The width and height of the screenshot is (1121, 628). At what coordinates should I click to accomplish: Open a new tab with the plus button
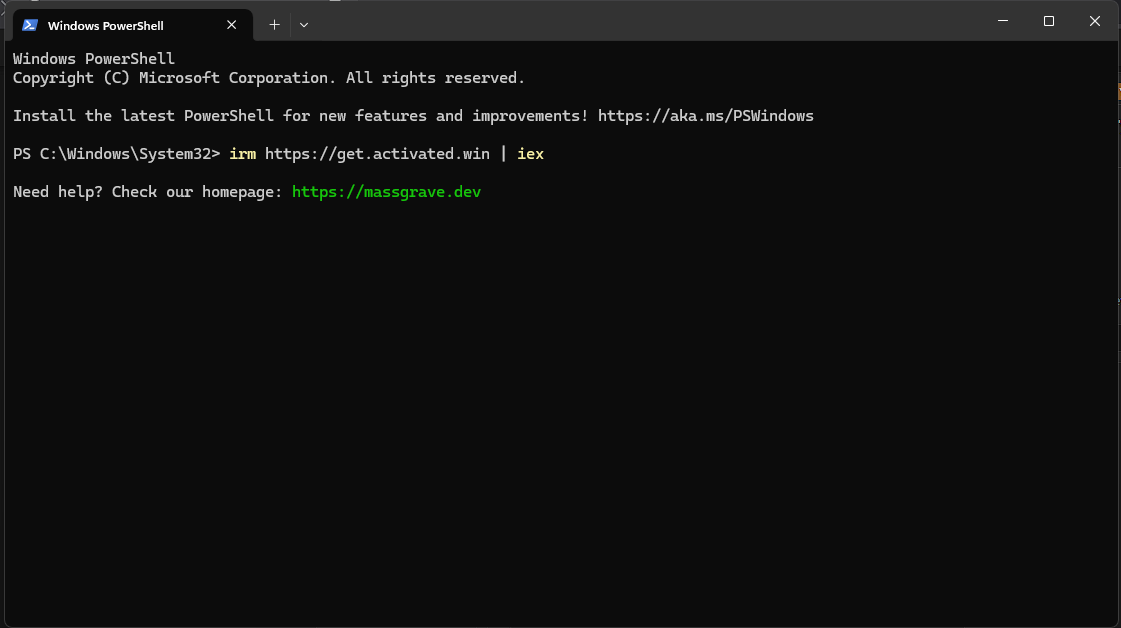(x=275, y=25)
